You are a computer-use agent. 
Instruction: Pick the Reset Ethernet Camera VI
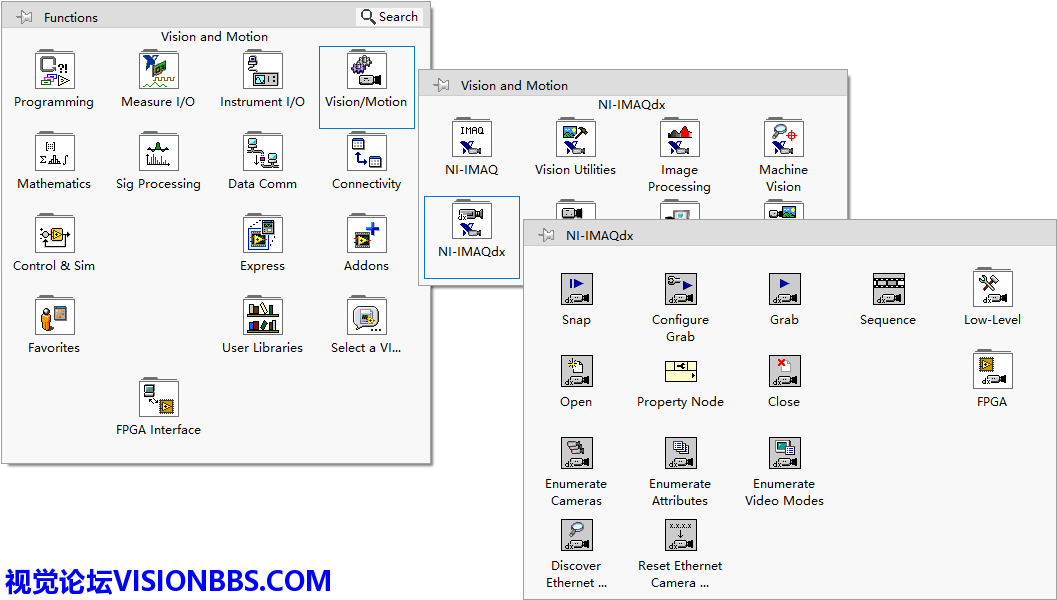pos(680,535)
